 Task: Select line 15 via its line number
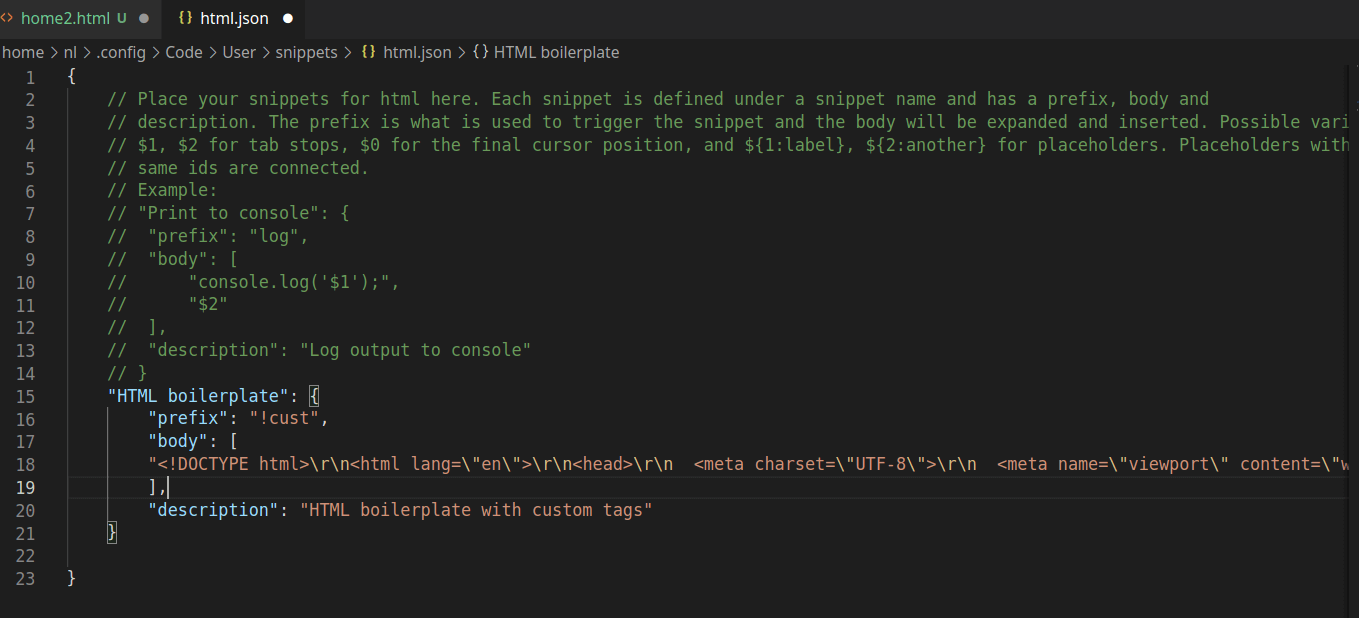(x=25, y=396)
